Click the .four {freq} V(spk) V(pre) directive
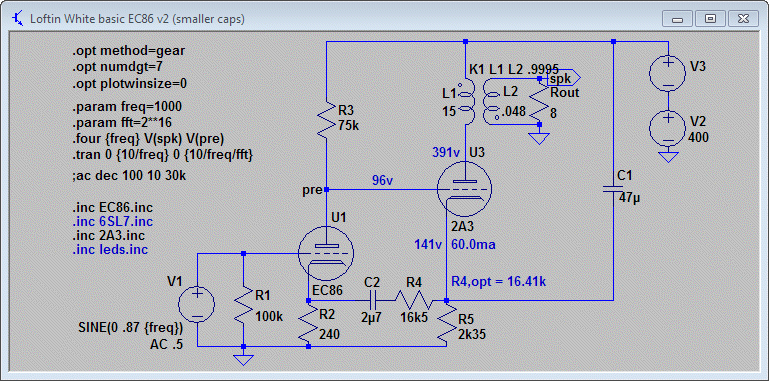 148,138
